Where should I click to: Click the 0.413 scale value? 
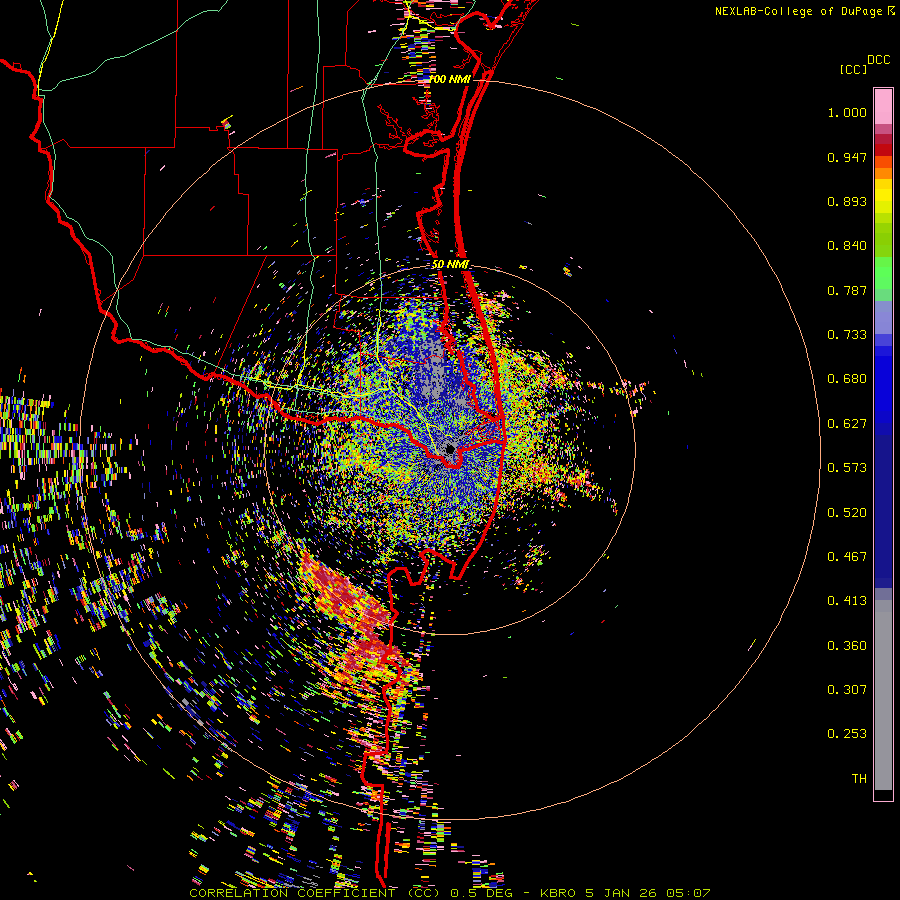tap(847, 601)
